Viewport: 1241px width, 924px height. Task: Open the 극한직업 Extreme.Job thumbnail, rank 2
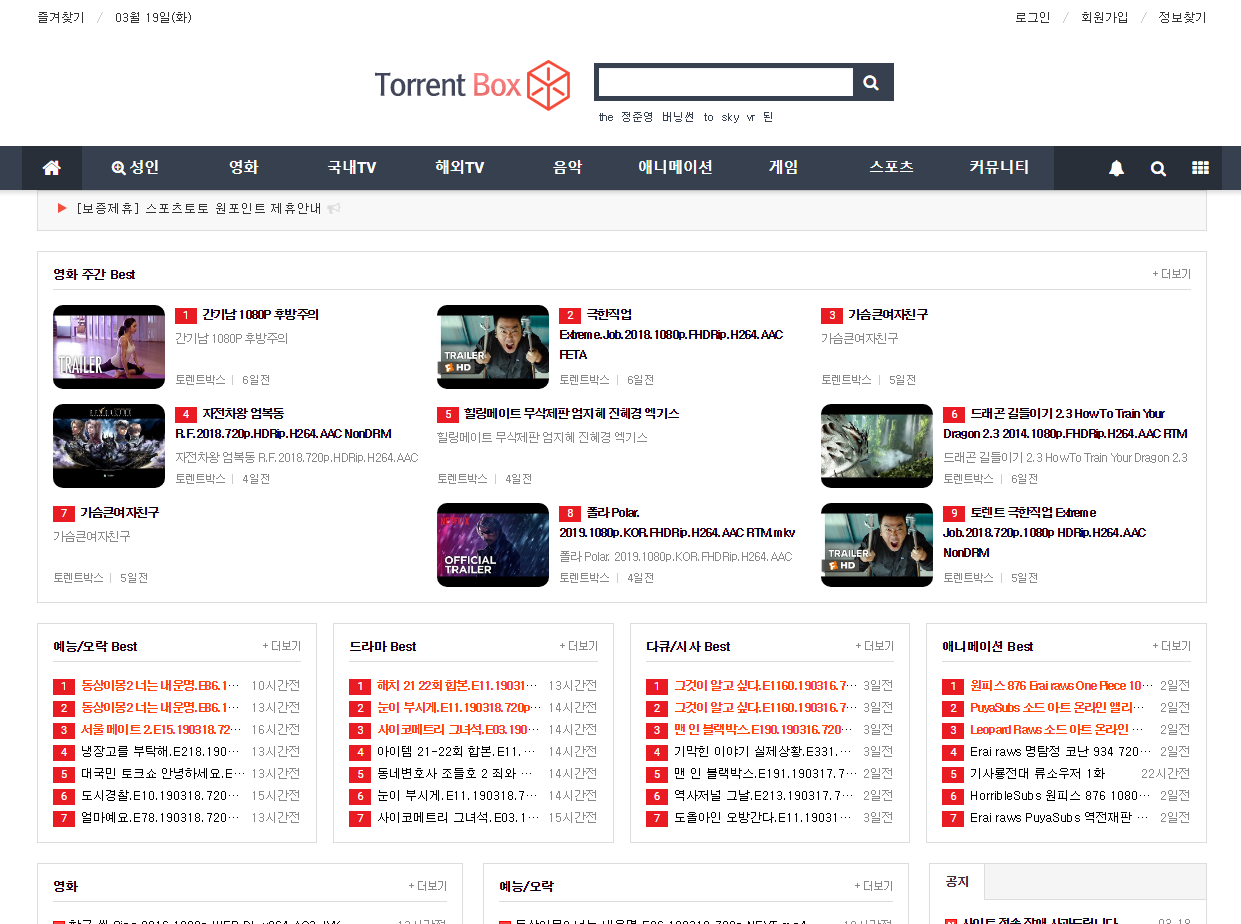(493, 347)
